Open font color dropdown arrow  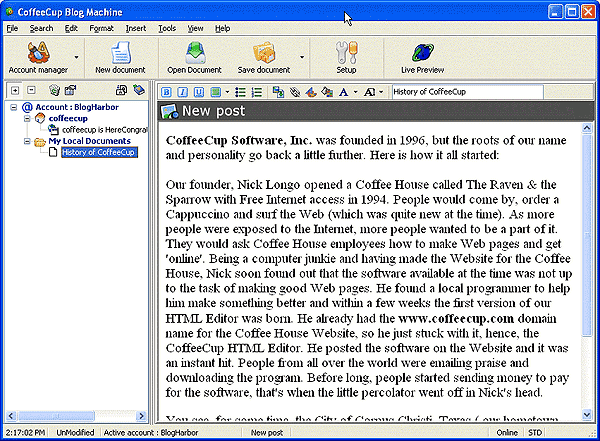[355, 92]
